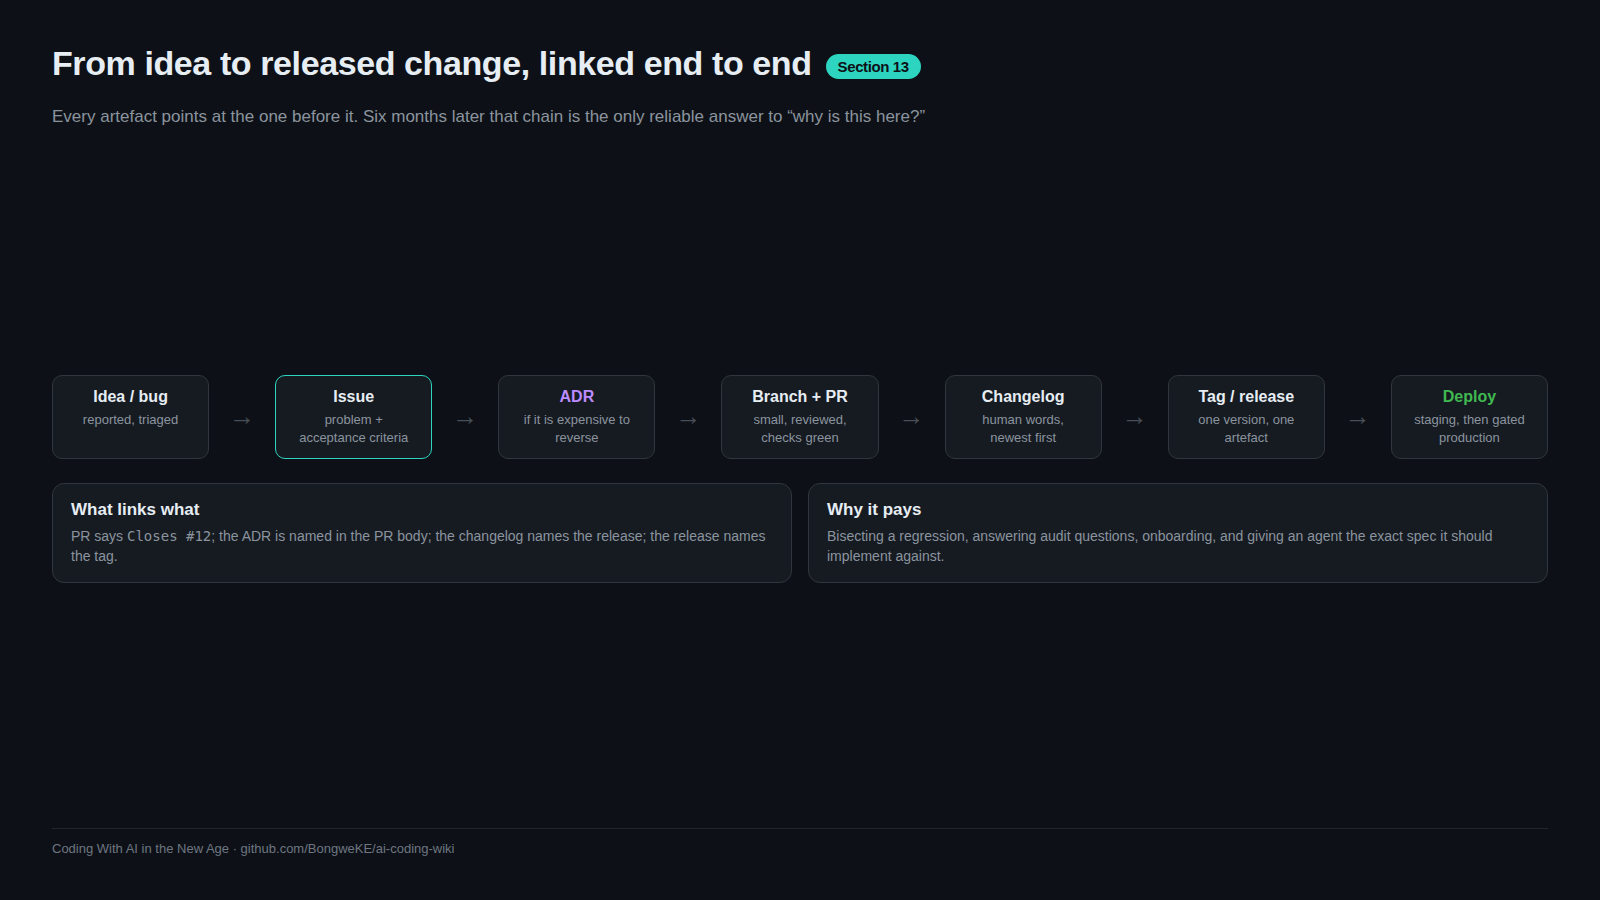Screen dimensions: 1600x900
Task: Click footer text Coding With AI in the New Age
Action: pos(140,849)
